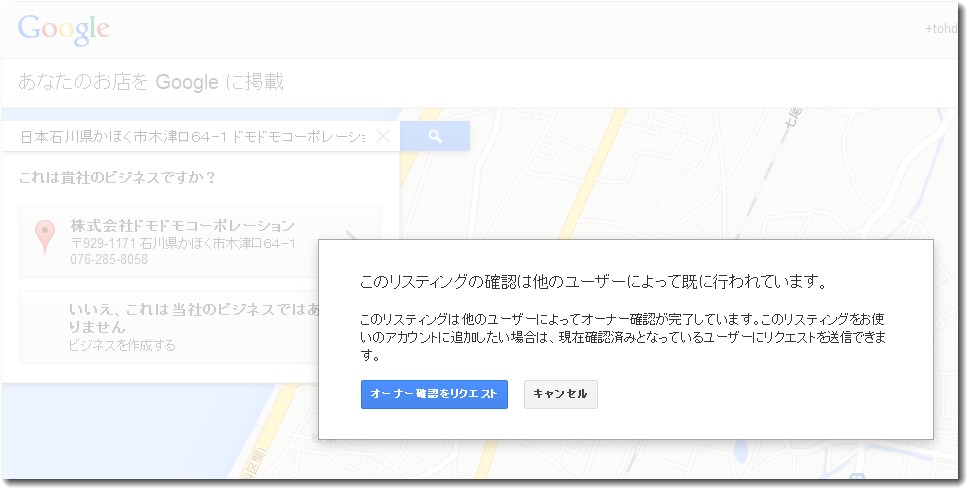The width and height of the screenshot is (967, 488).
Task: Click the キャンセル button in dialog
Action: (x=561, y=394)
